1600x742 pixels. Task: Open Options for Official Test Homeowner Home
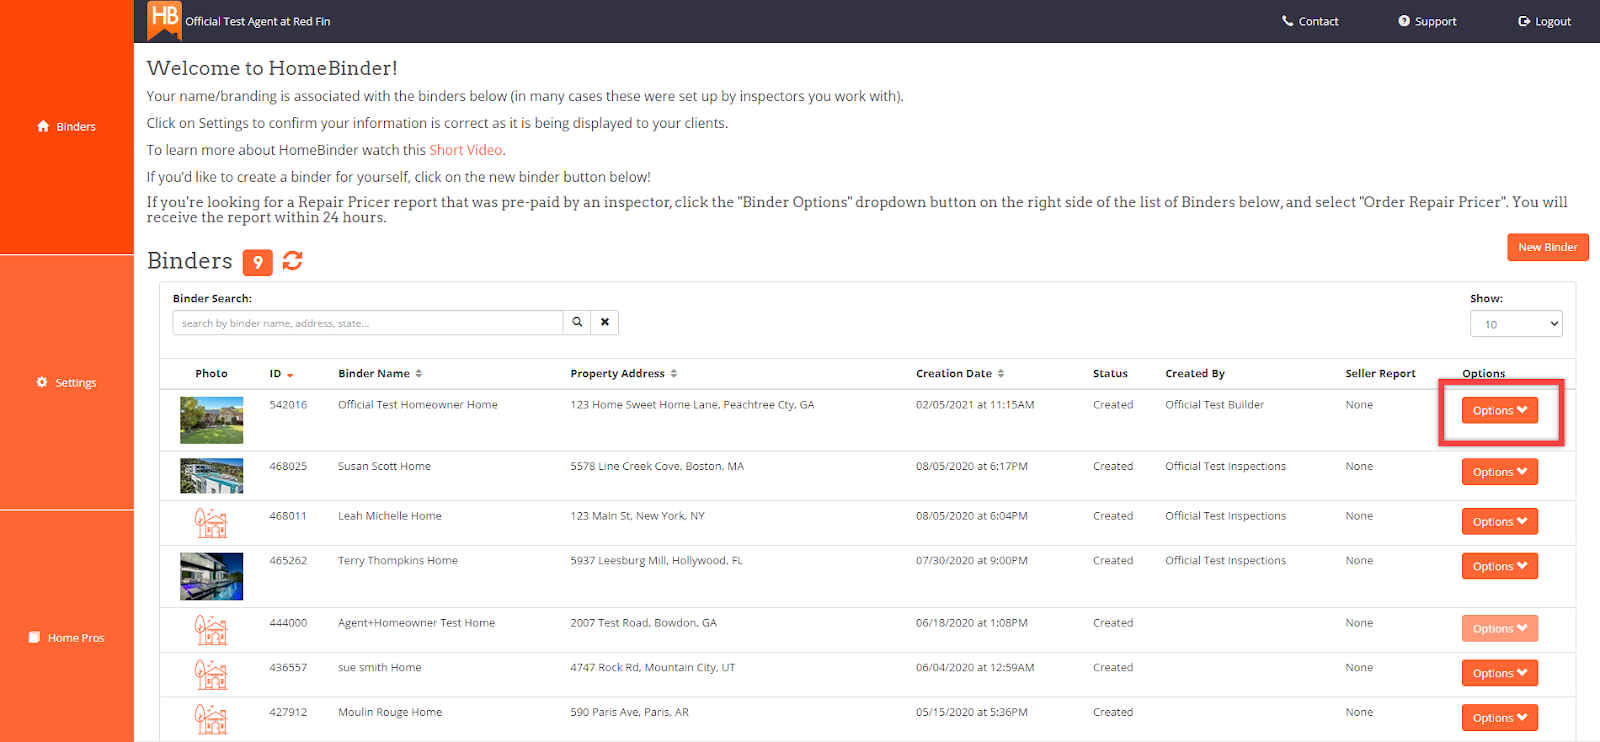(x=1499, y=411)
